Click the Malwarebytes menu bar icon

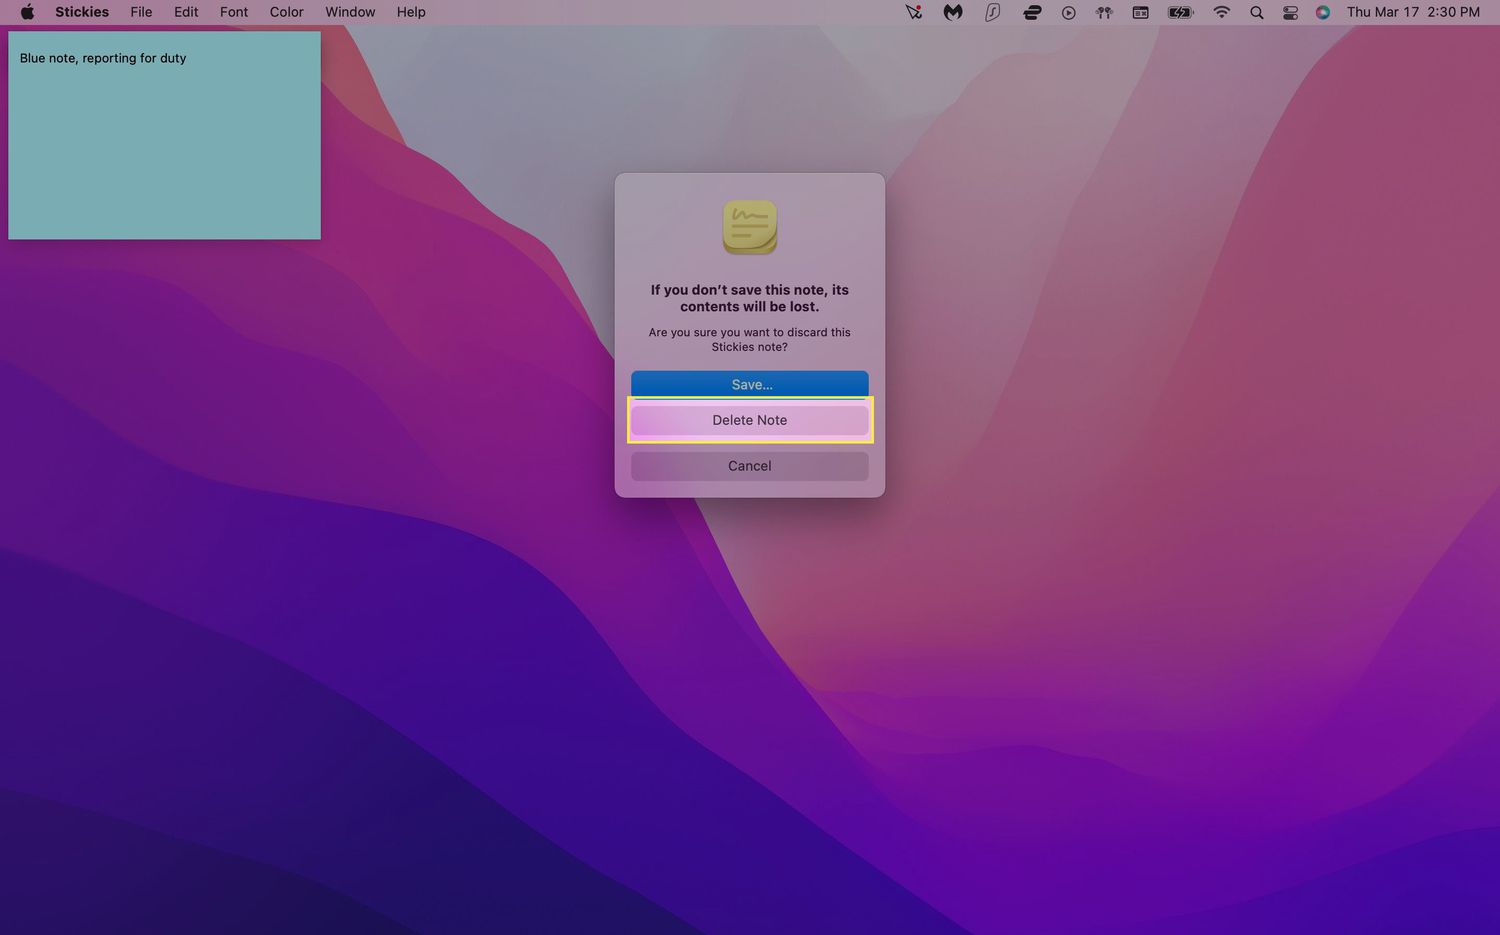tap(952, 12)
